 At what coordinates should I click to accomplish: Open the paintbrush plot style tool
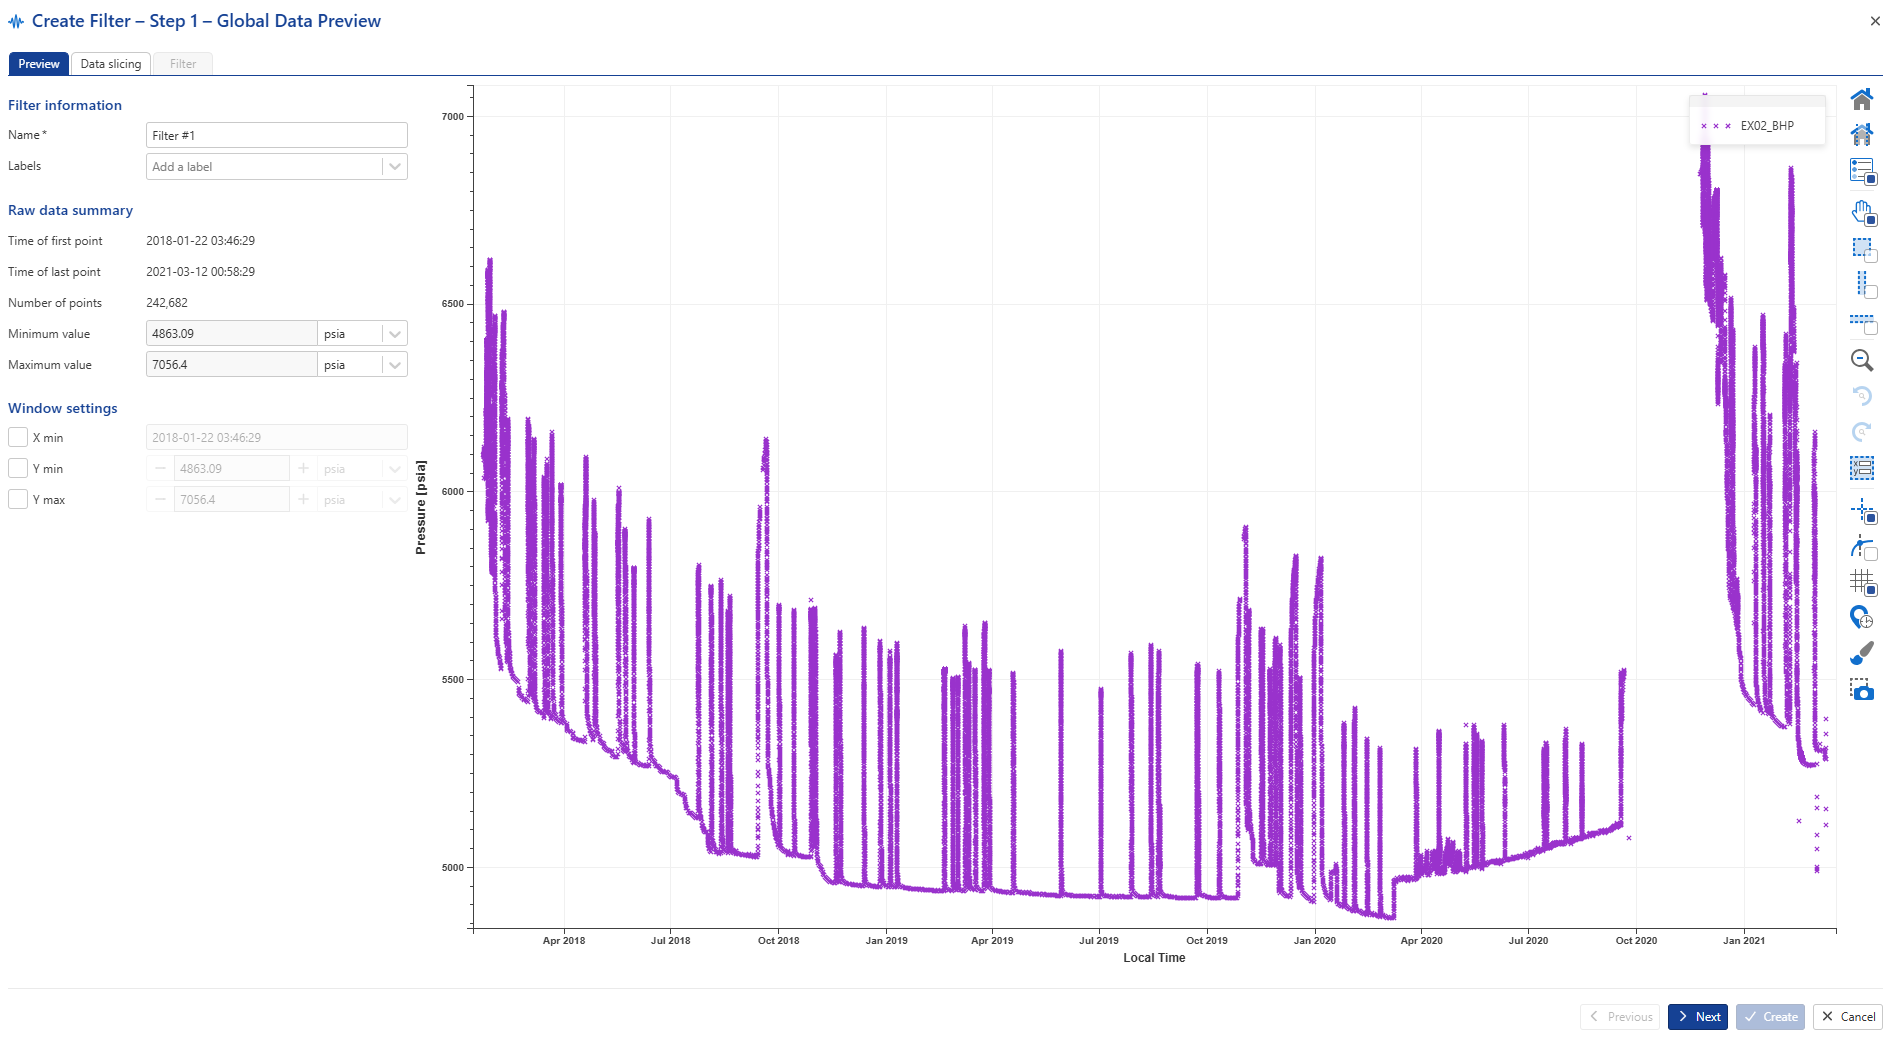click(x=1861, y=654)
